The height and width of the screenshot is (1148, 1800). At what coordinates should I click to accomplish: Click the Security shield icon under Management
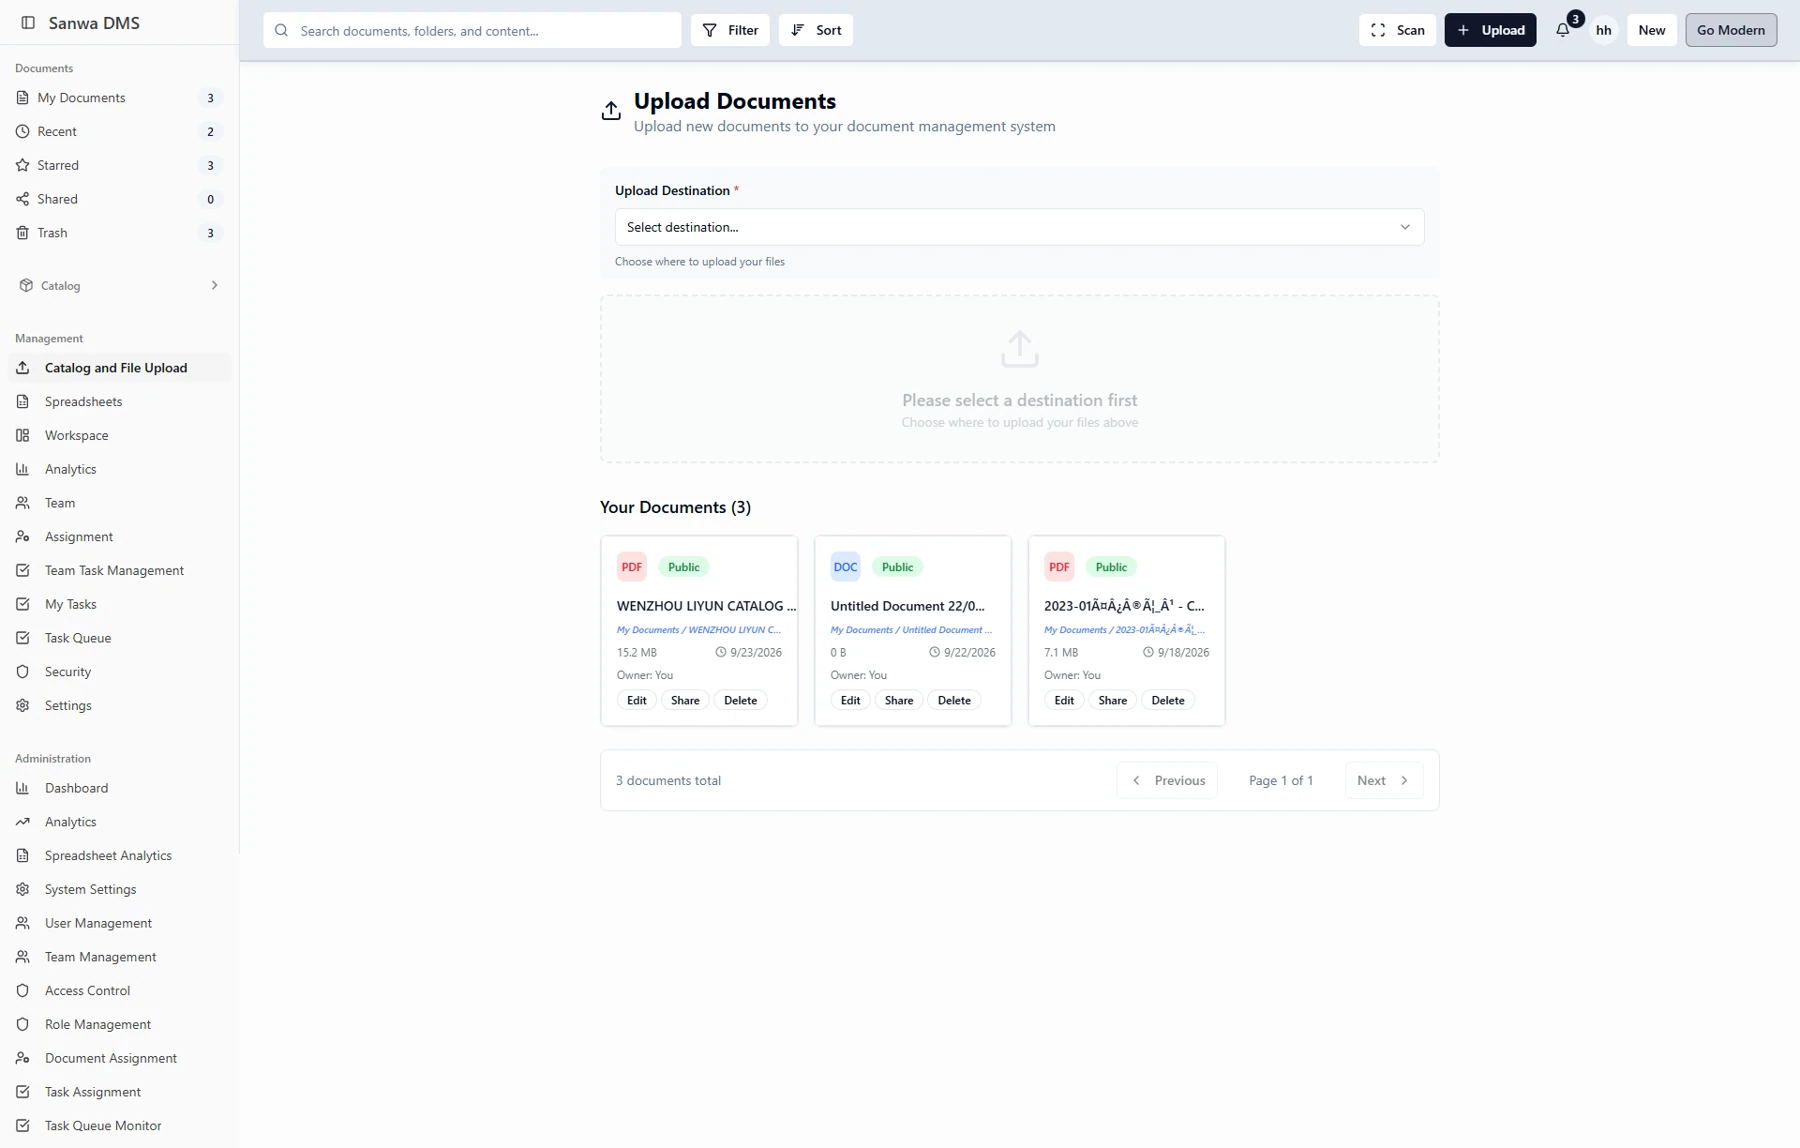pyautogui.click(x=22, y=672)
